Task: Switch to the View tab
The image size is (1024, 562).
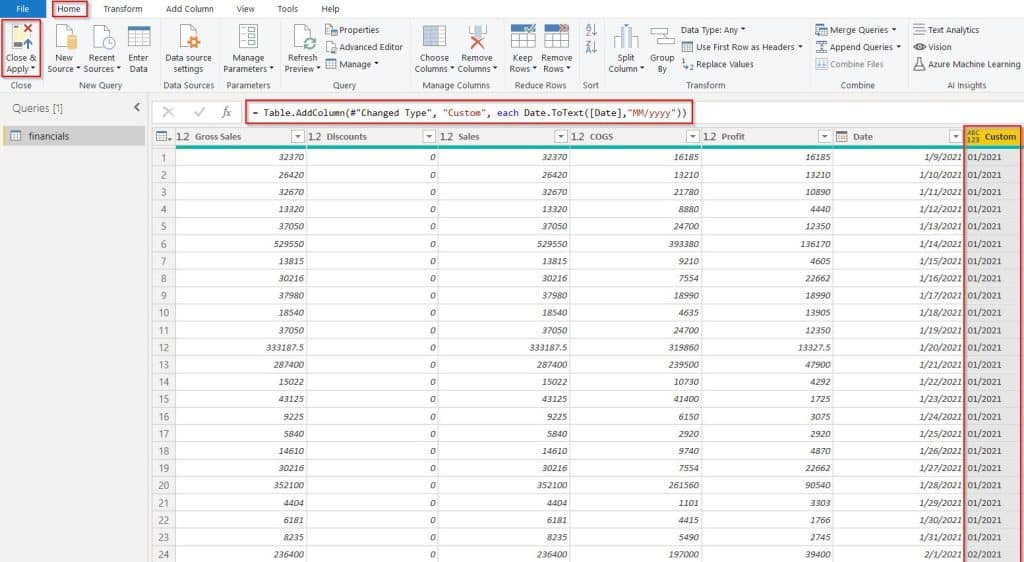Action: [246, 8]
